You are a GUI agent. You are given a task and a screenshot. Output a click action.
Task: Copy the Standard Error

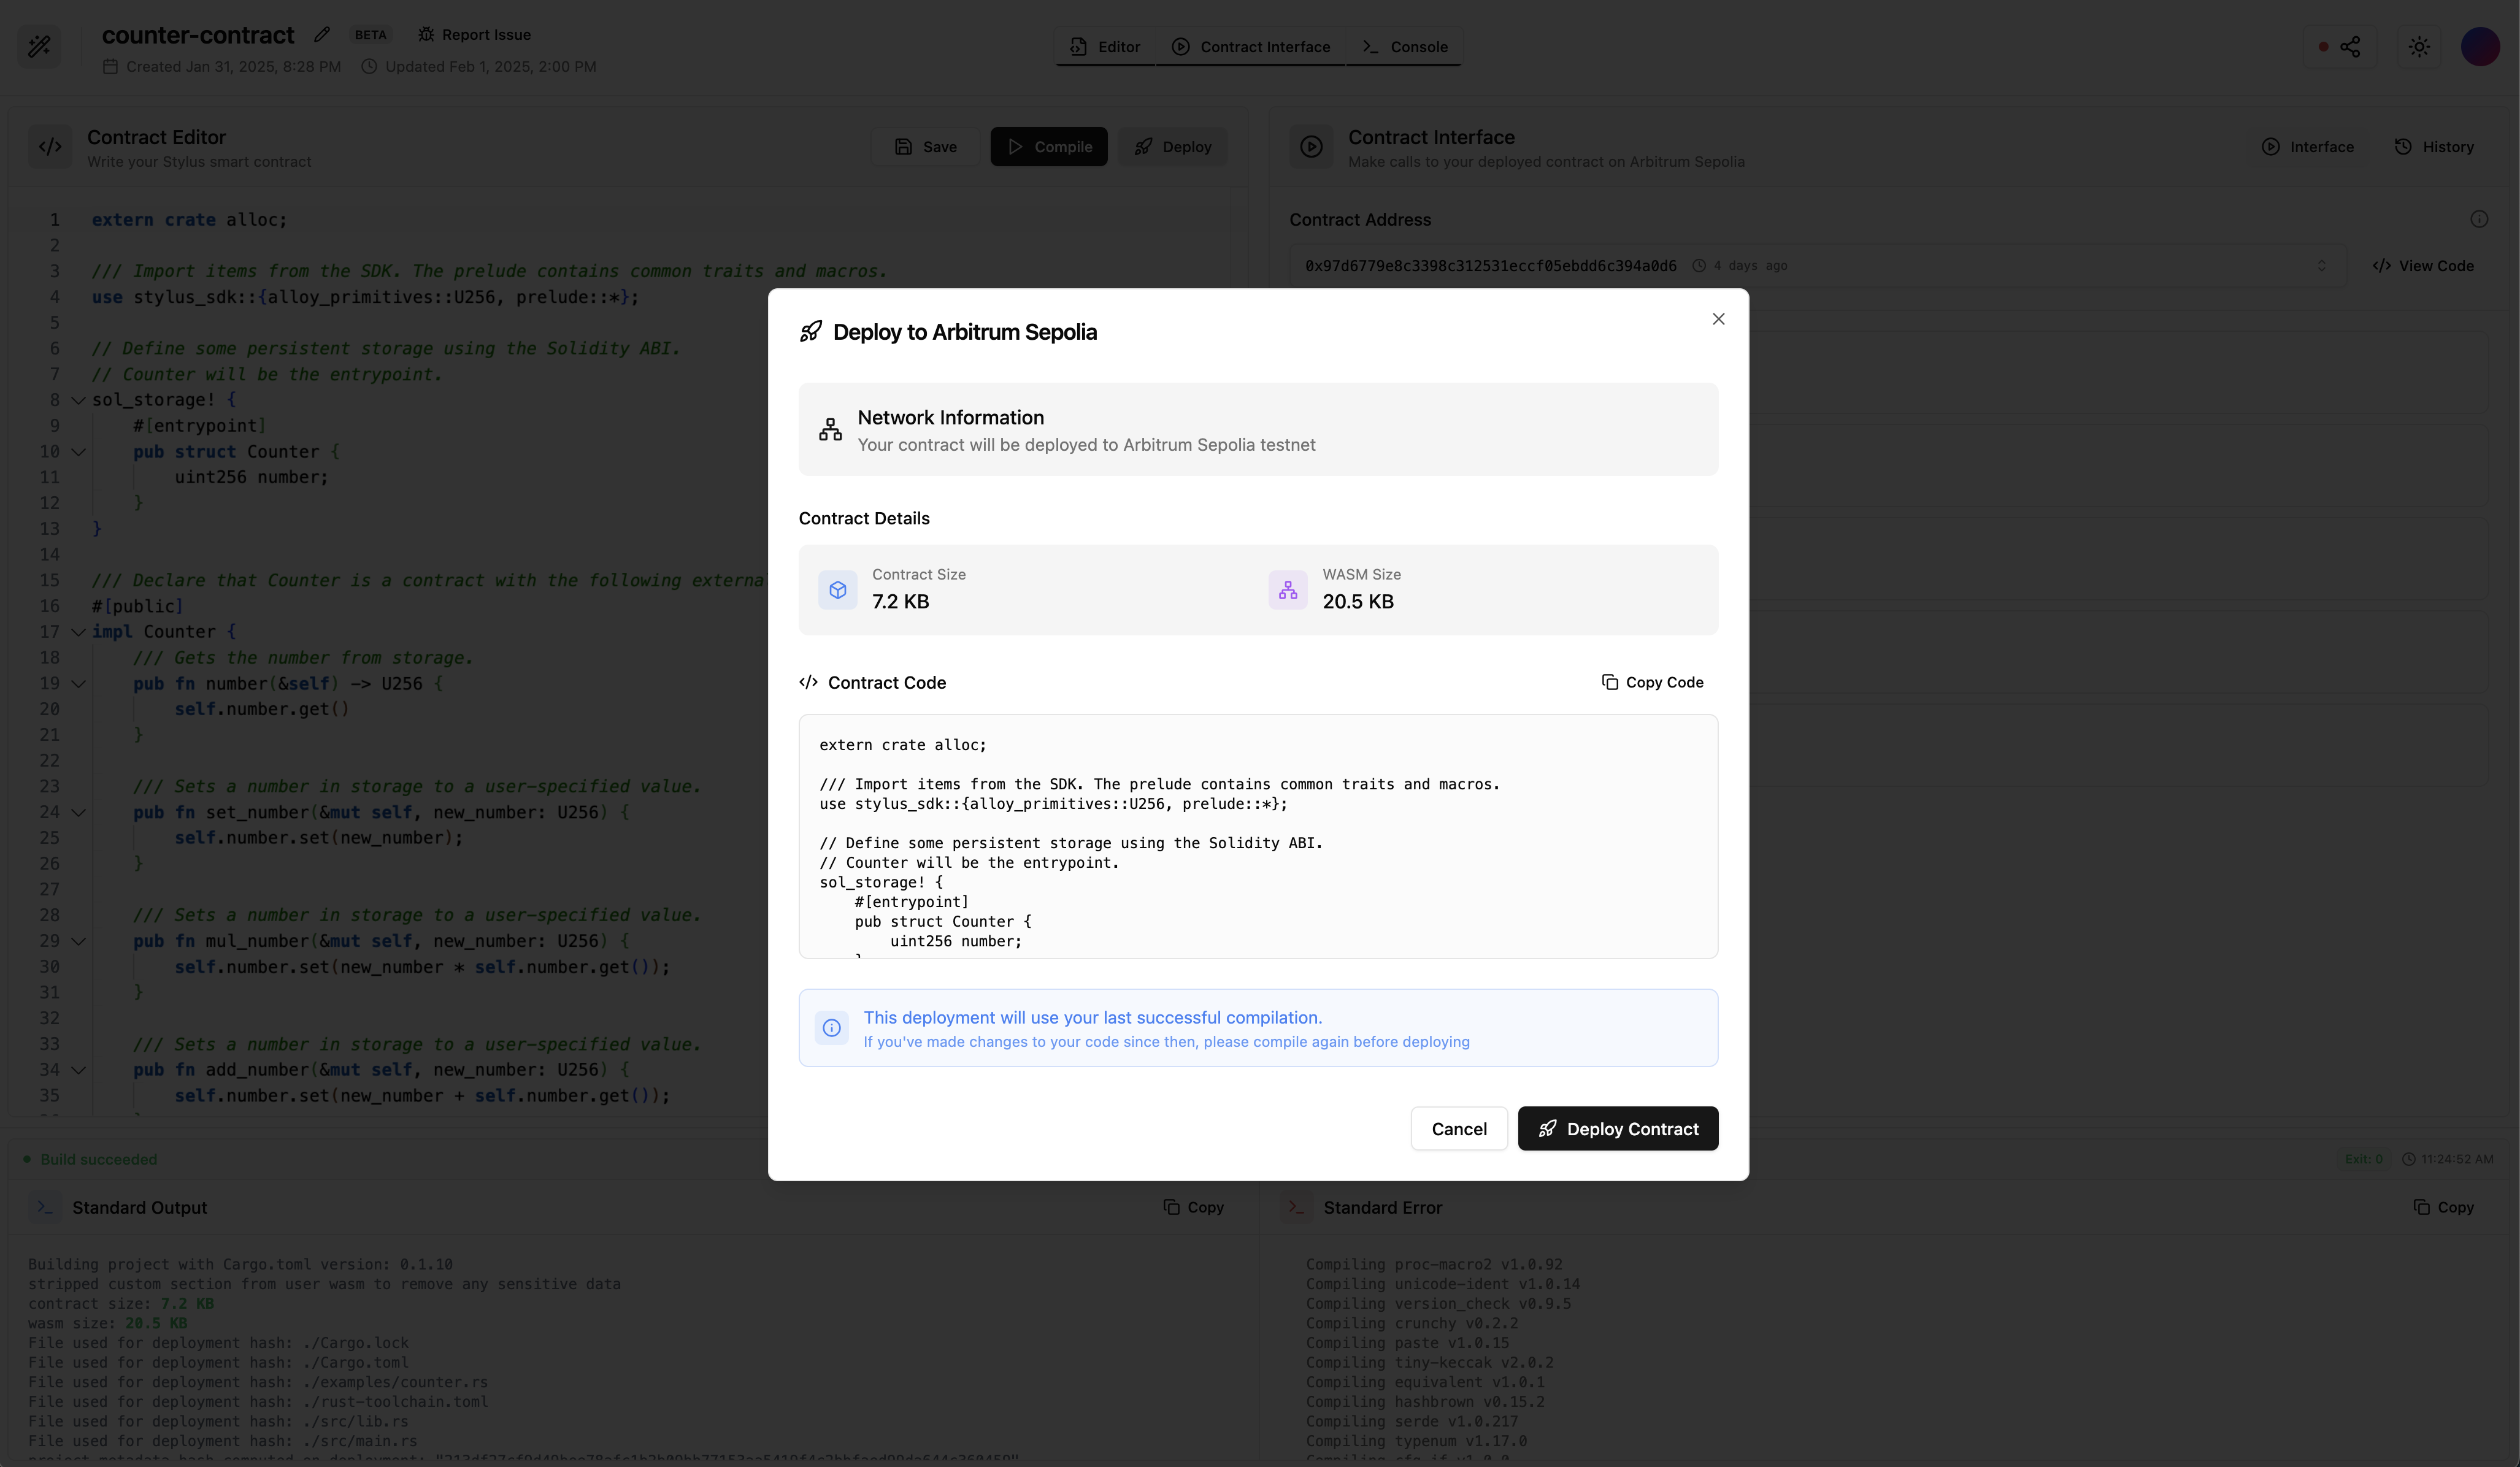click(2443, 1207)
